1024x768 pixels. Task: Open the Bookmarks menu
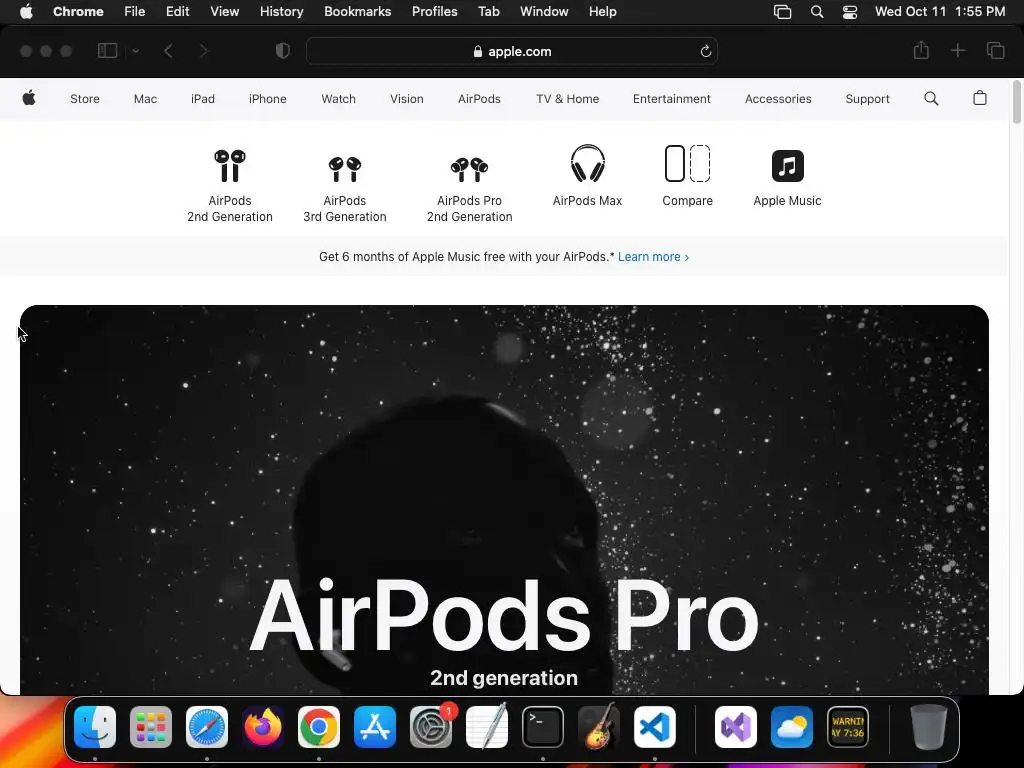(358, 12)
